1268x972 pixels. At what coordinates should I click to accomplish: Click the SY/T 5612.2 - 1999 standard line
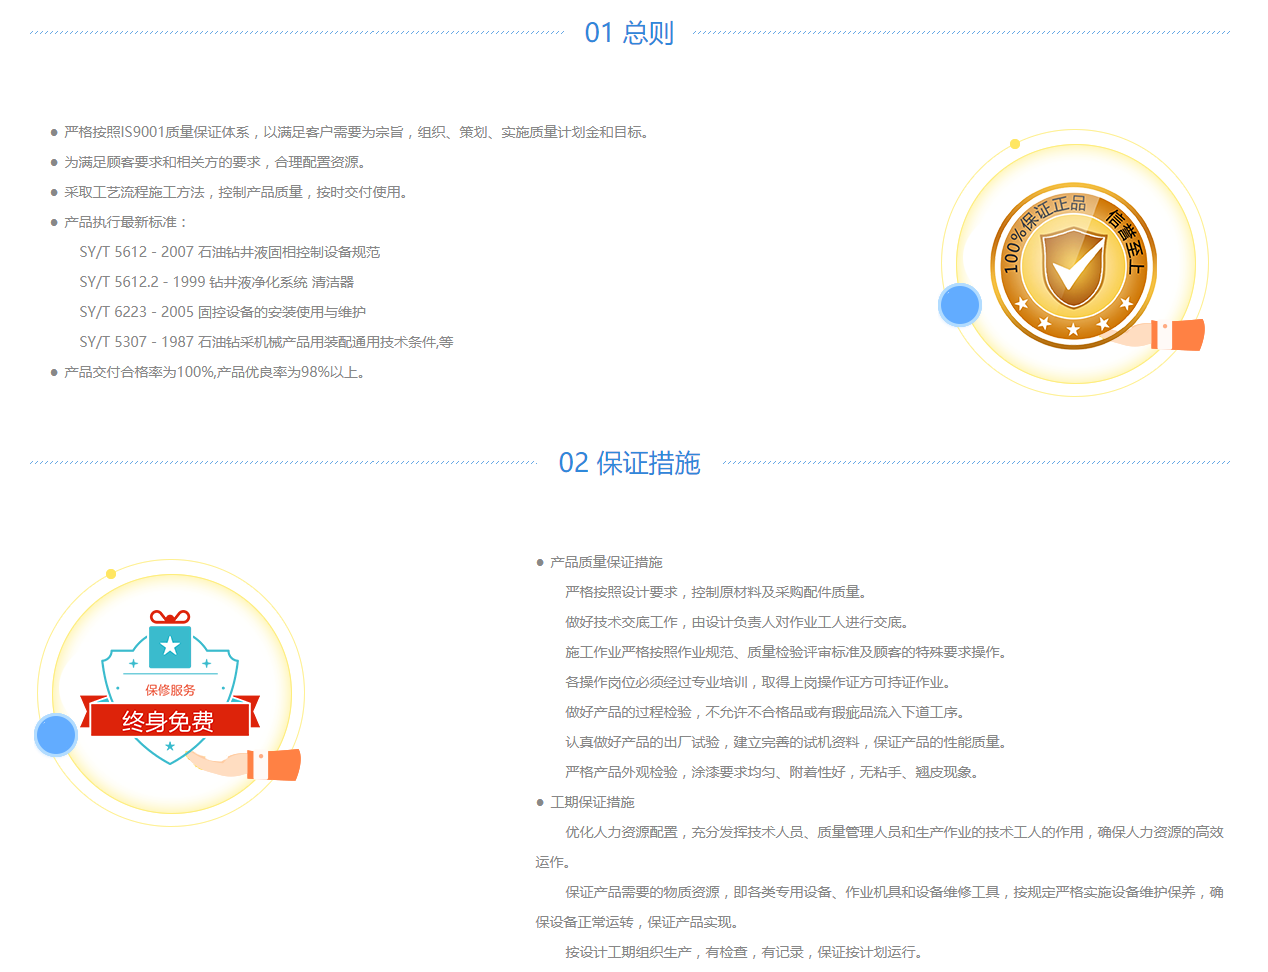(x=216, y=282)
